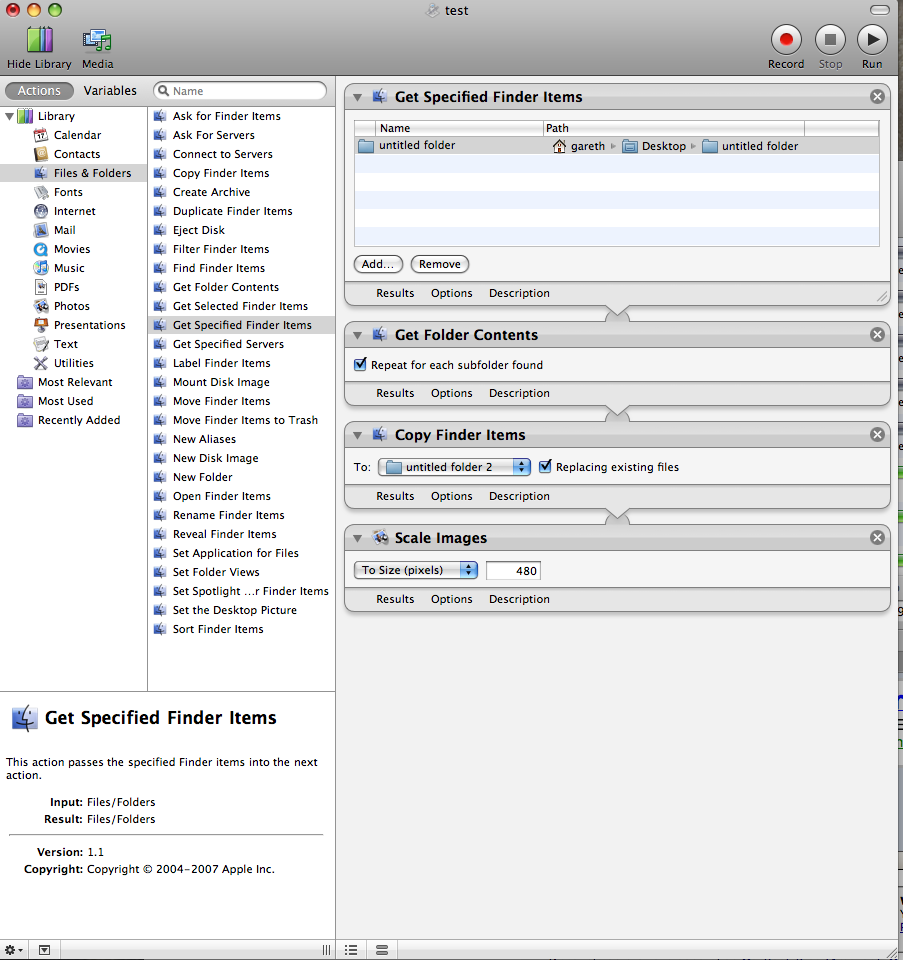
Task: Open the Most Used smart group
Action: click(65, 400)
